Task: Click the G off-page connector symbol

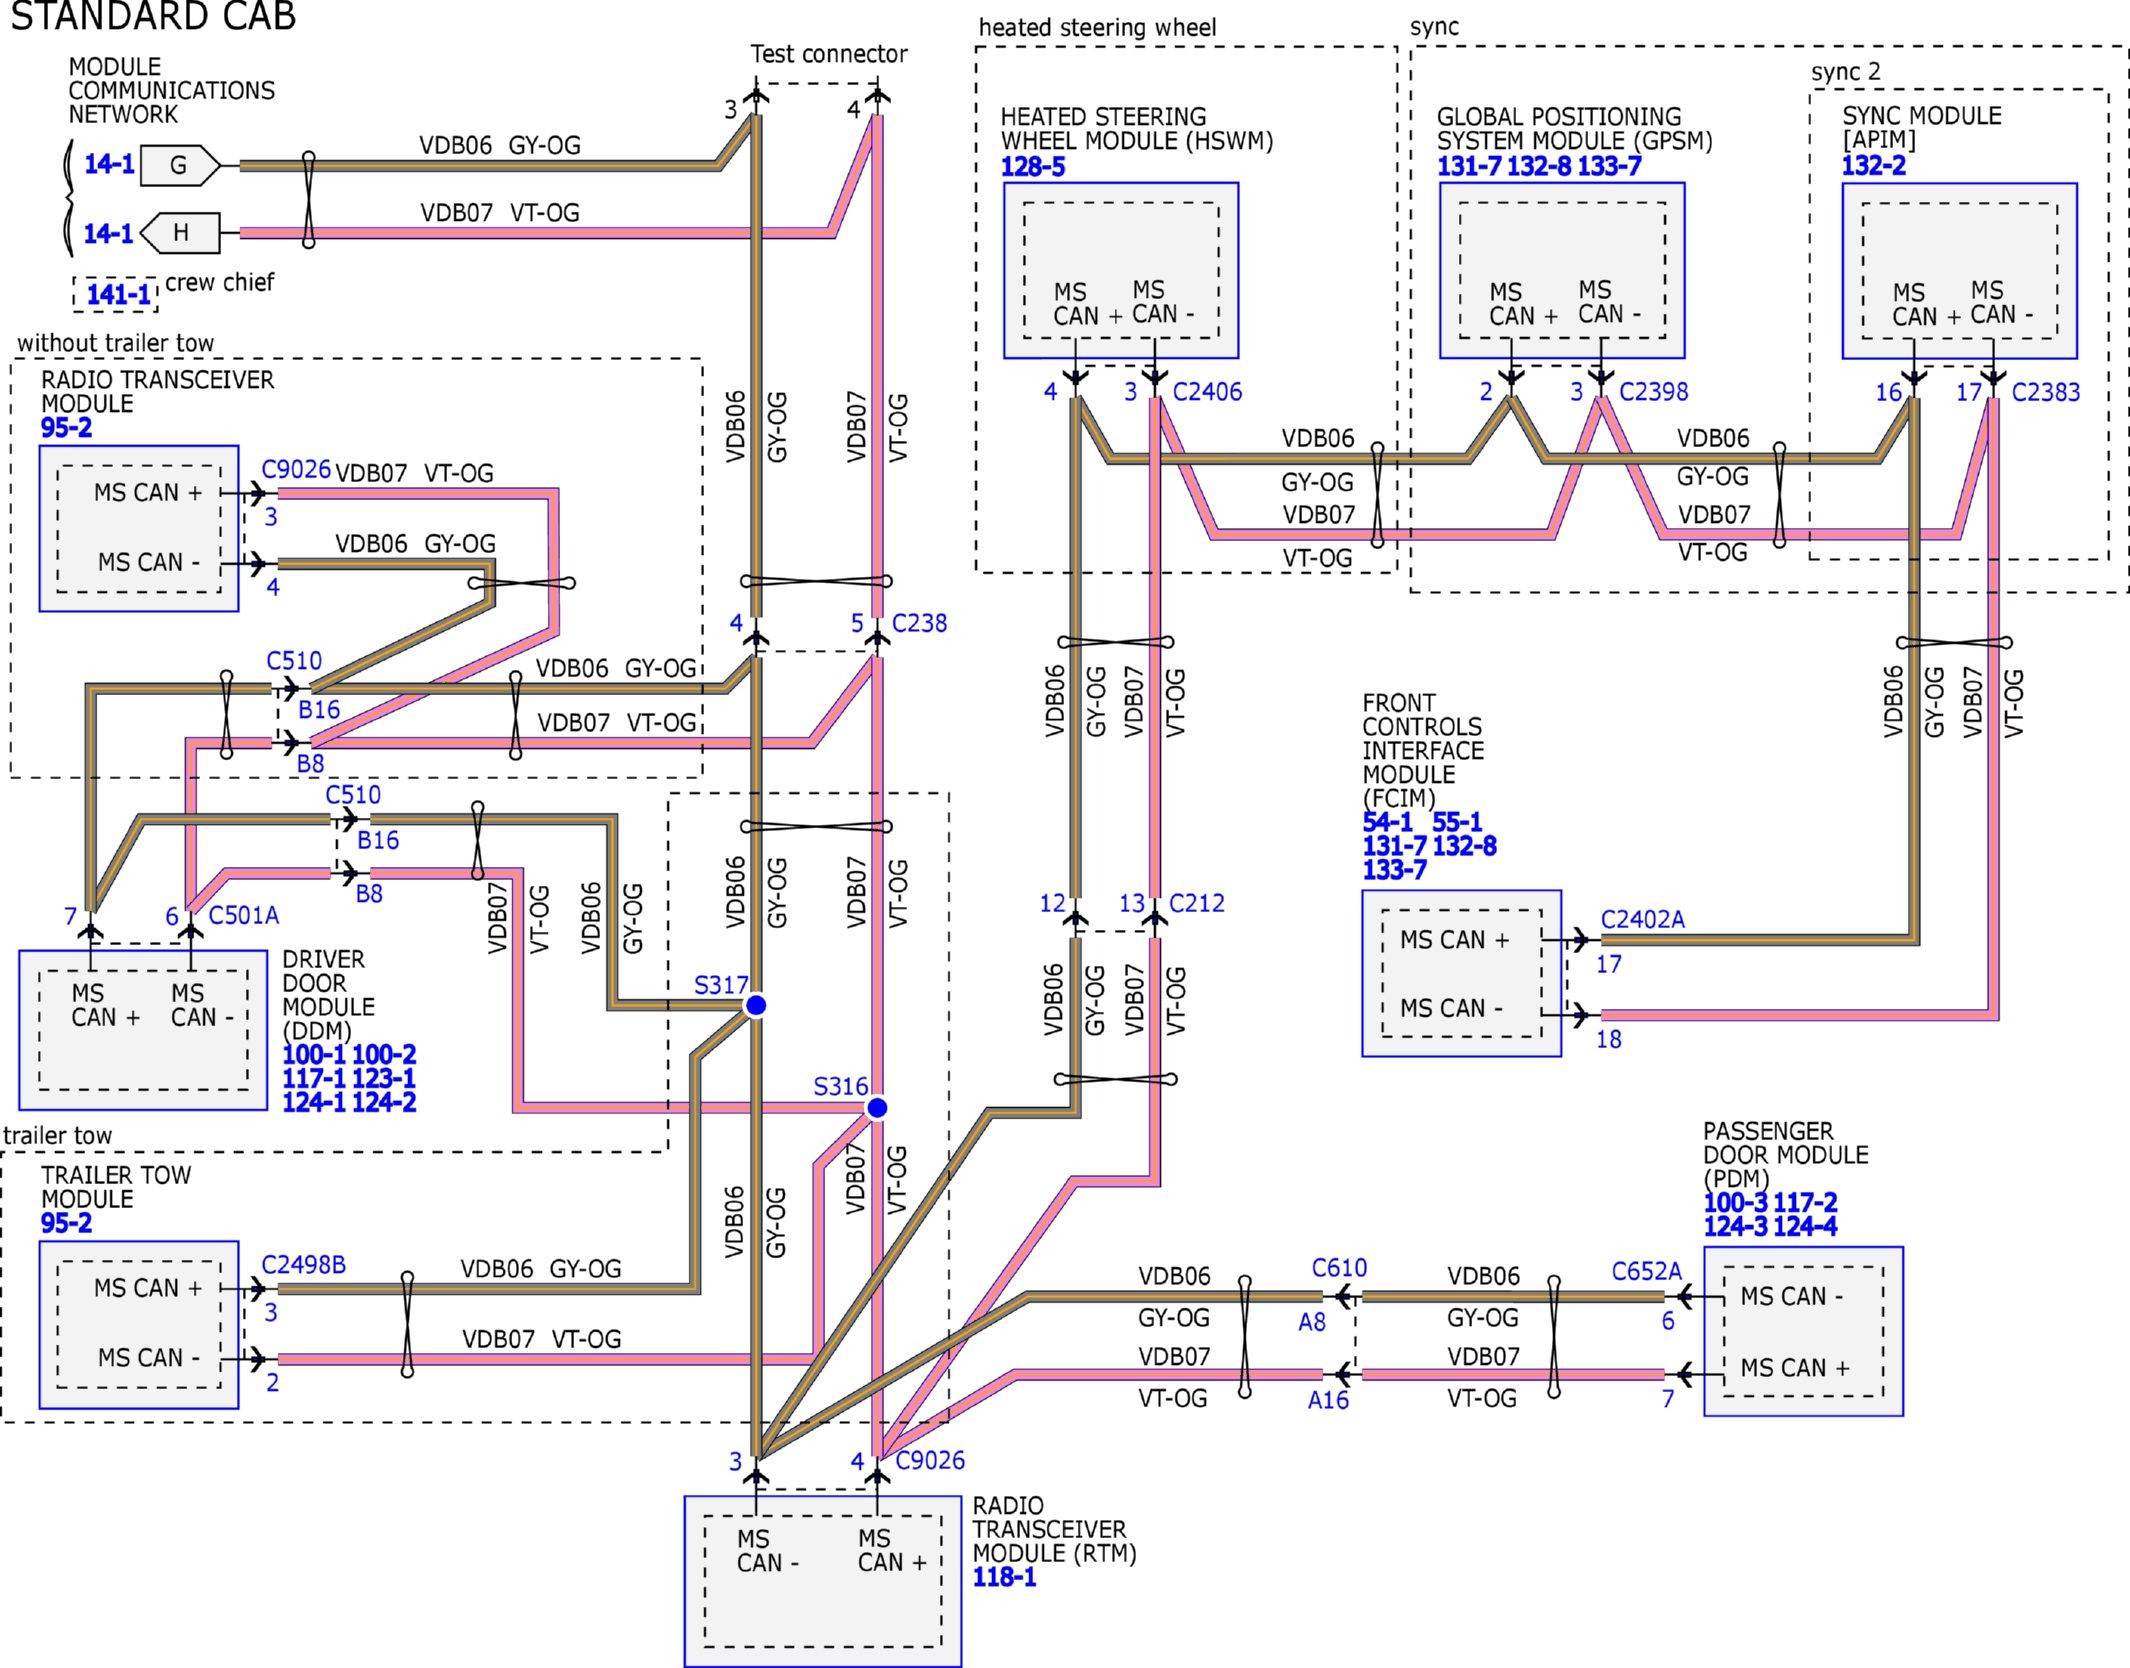Action: point(179,165)
